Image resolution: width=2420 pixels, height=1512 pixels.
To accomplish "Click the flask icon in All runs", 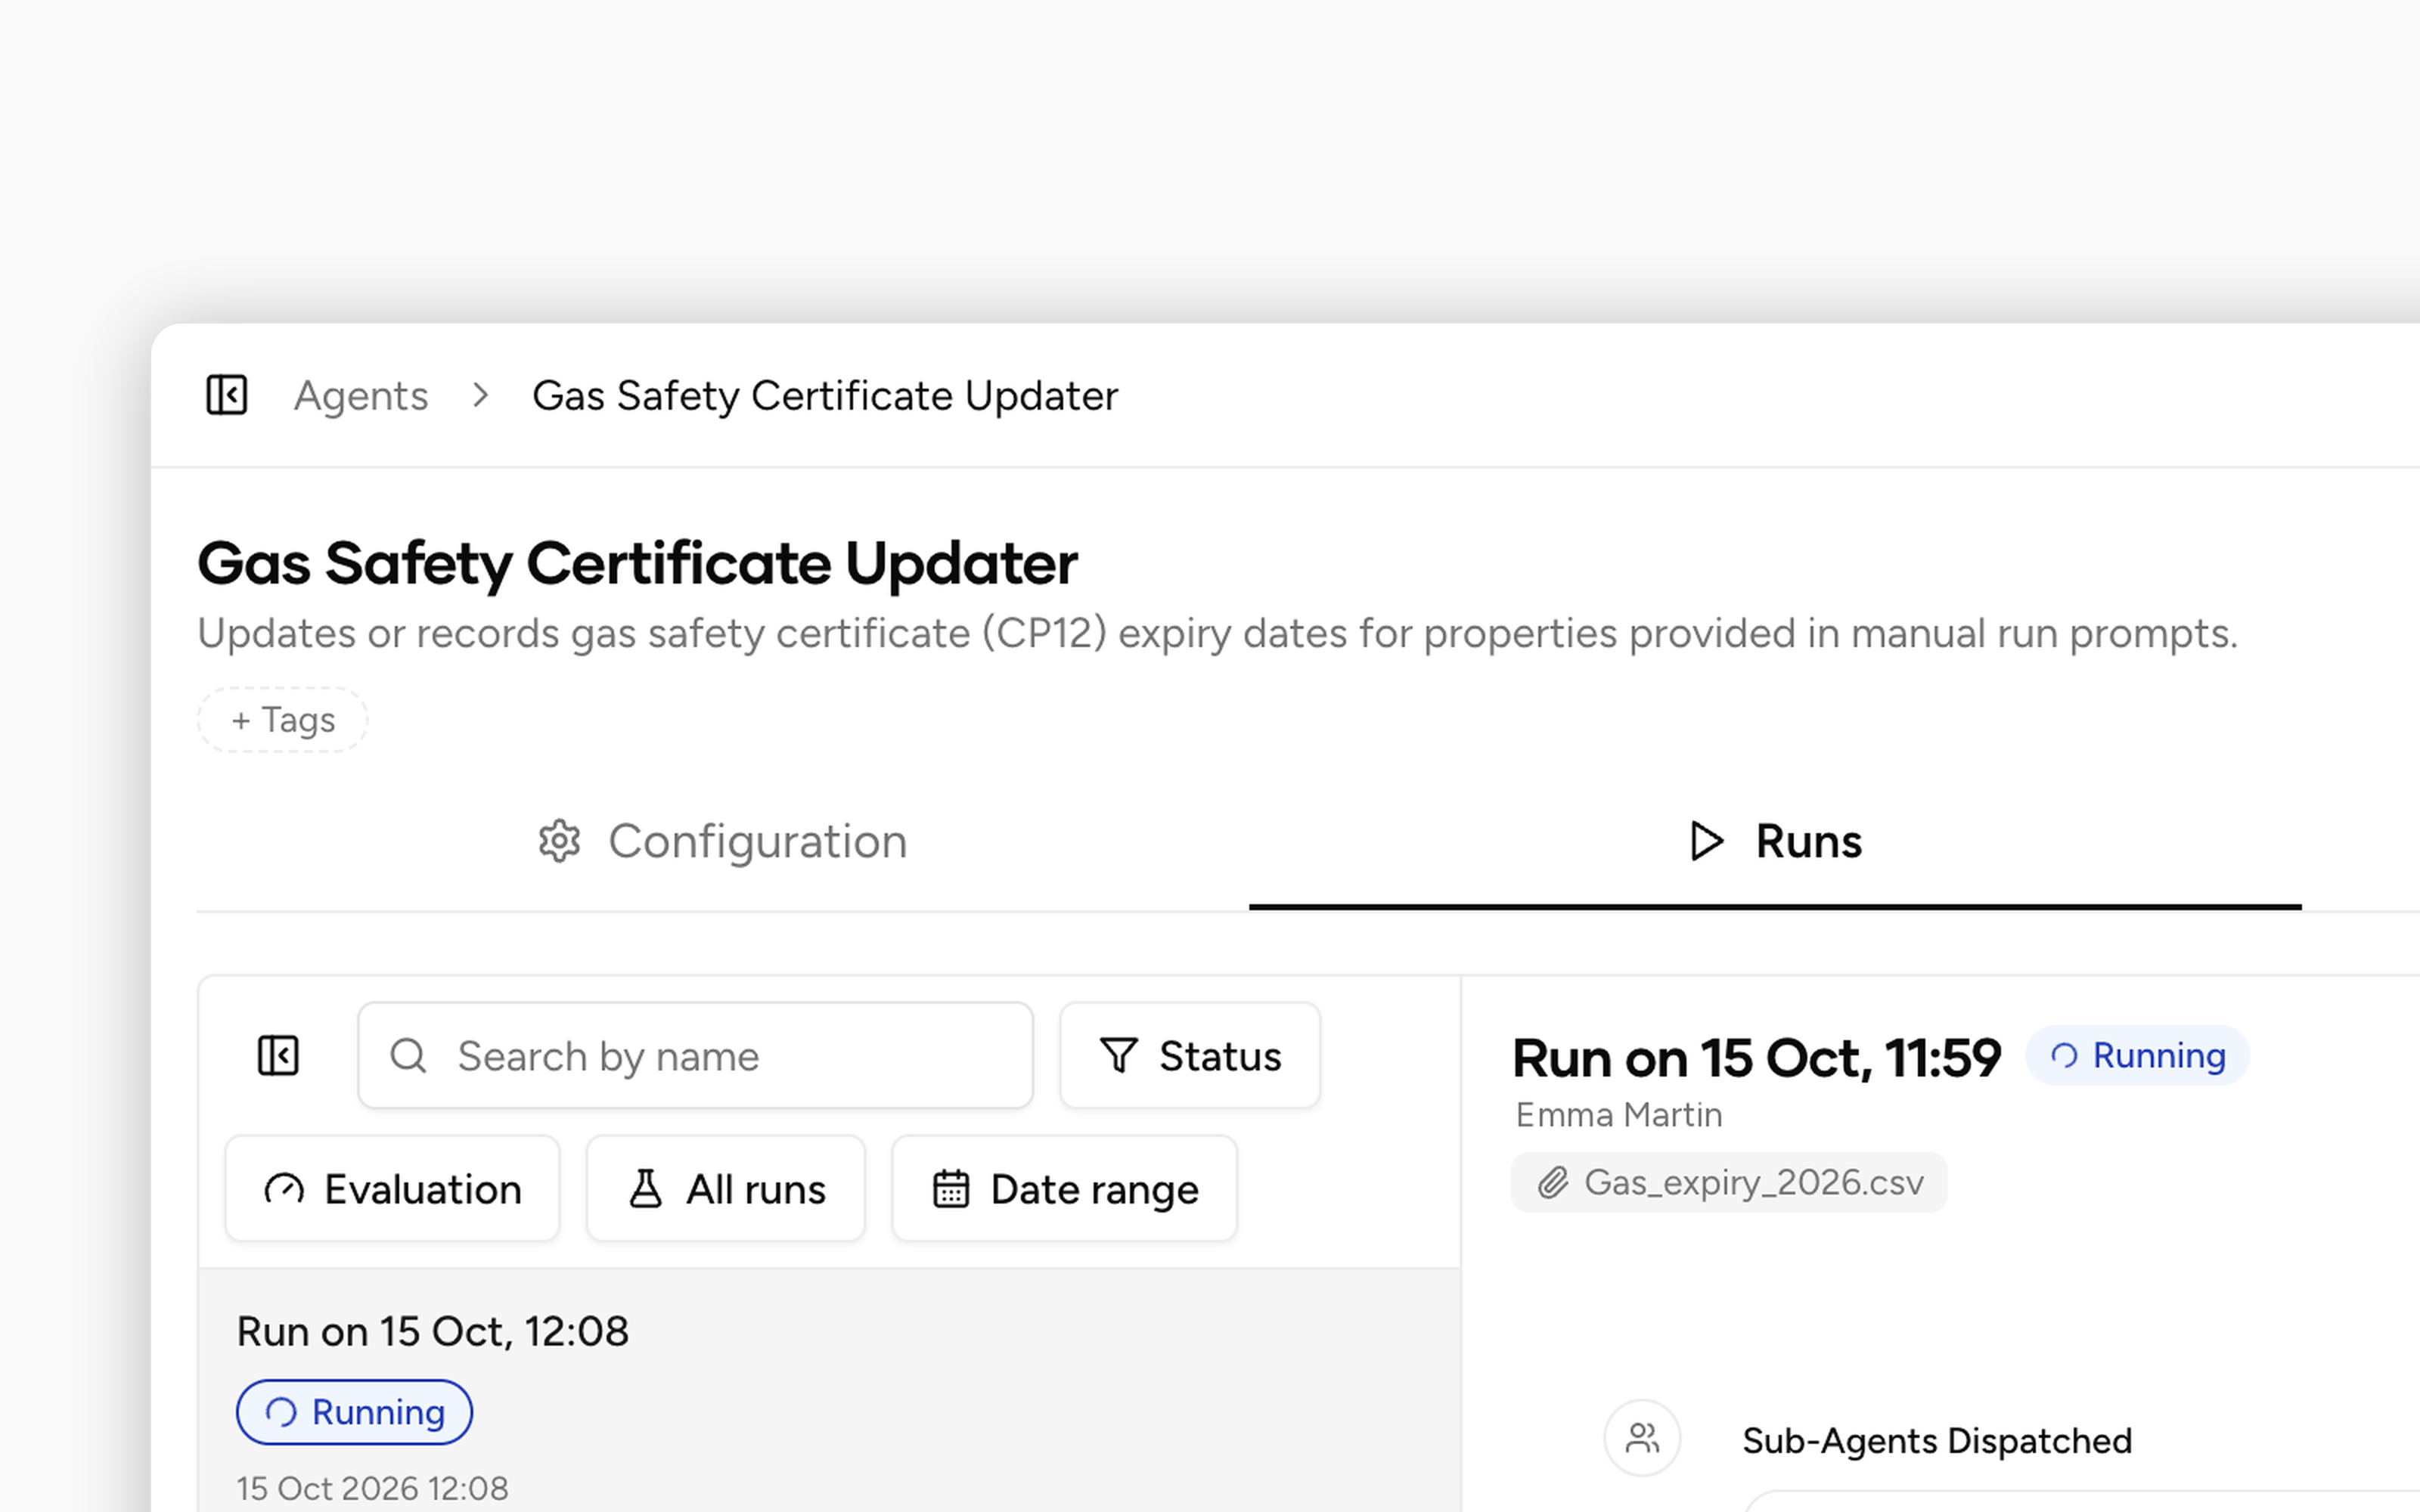I will pos(645,1189).
